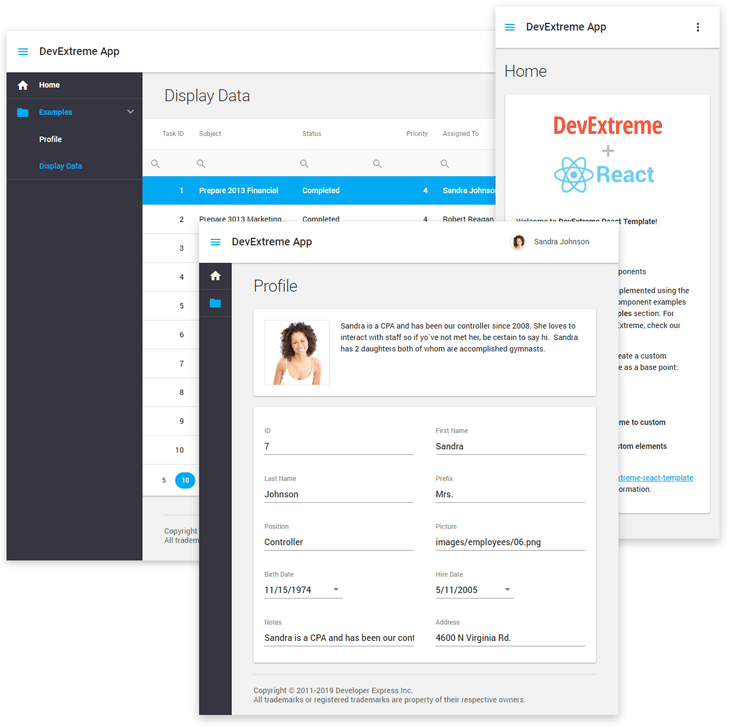This screenshot has width=730, height=728.
Task: Click the Sandra Johnson cell in row 1
Action: pyautogui.click(x=469, y=191)
